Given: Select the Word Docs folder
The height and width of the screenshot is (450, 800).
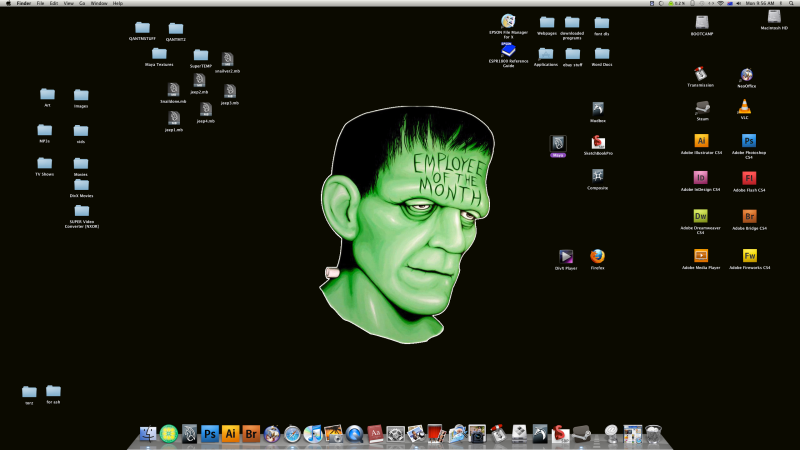Looking at the screenshot, I should (x=602, y=54).
